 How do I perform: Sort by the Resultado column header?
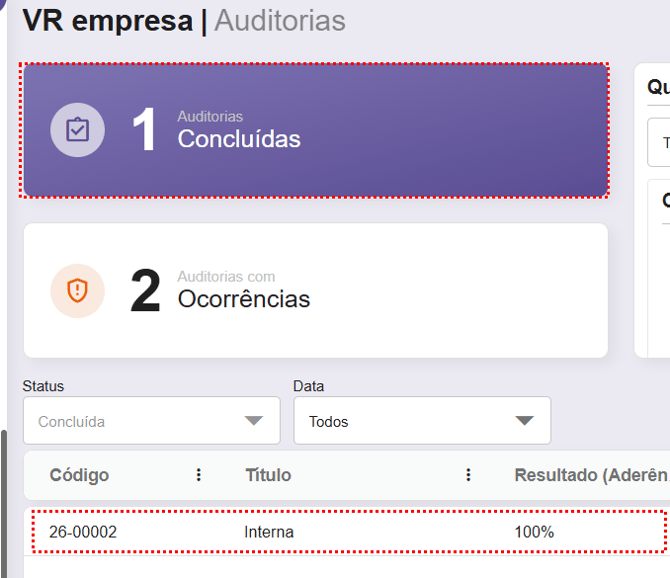coord(590,475)
